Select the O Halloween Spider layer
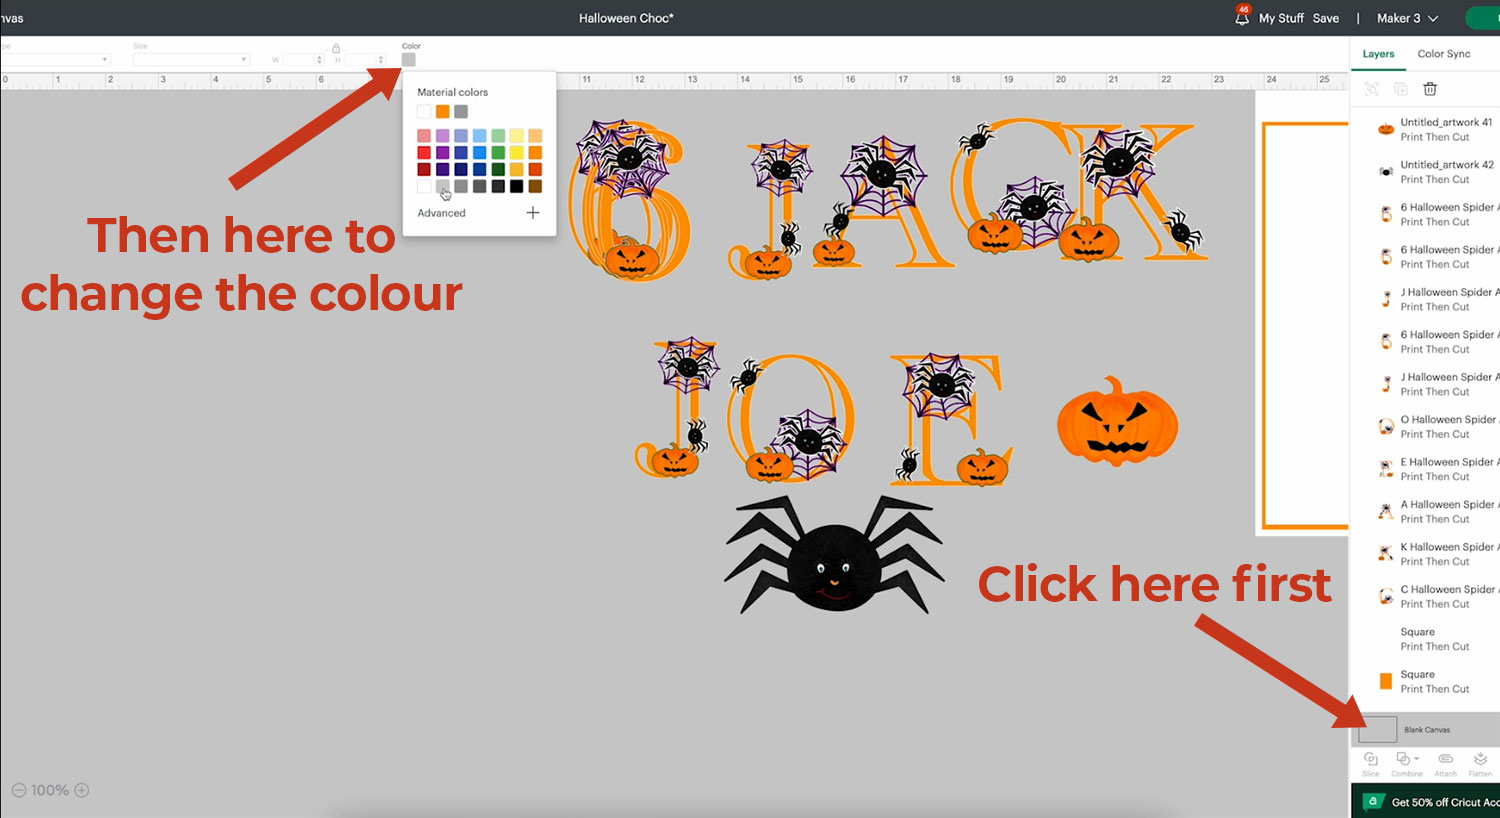 pos(1426,426)
